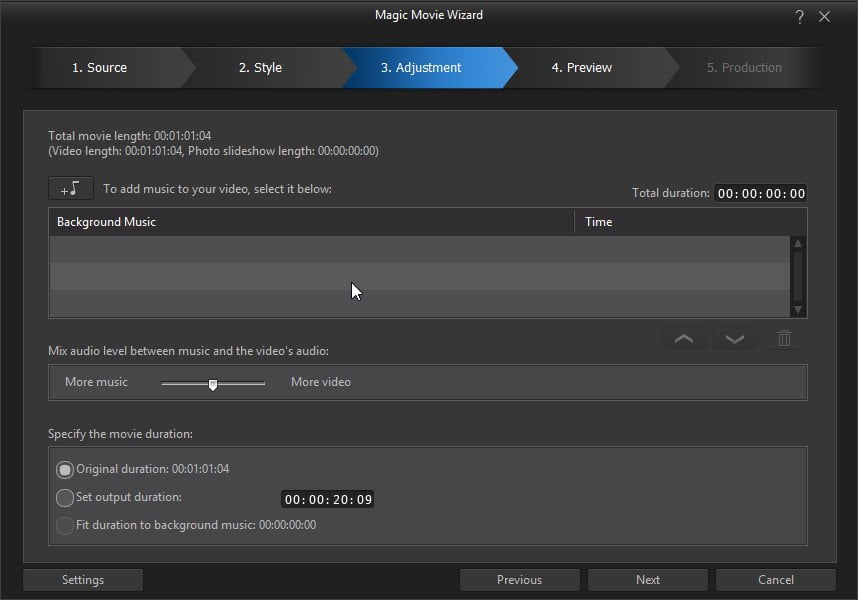This screenshot has height=600, width=858.
Task: Select Set output duration option
Action: pyautogui.click(x=65, y=497)
